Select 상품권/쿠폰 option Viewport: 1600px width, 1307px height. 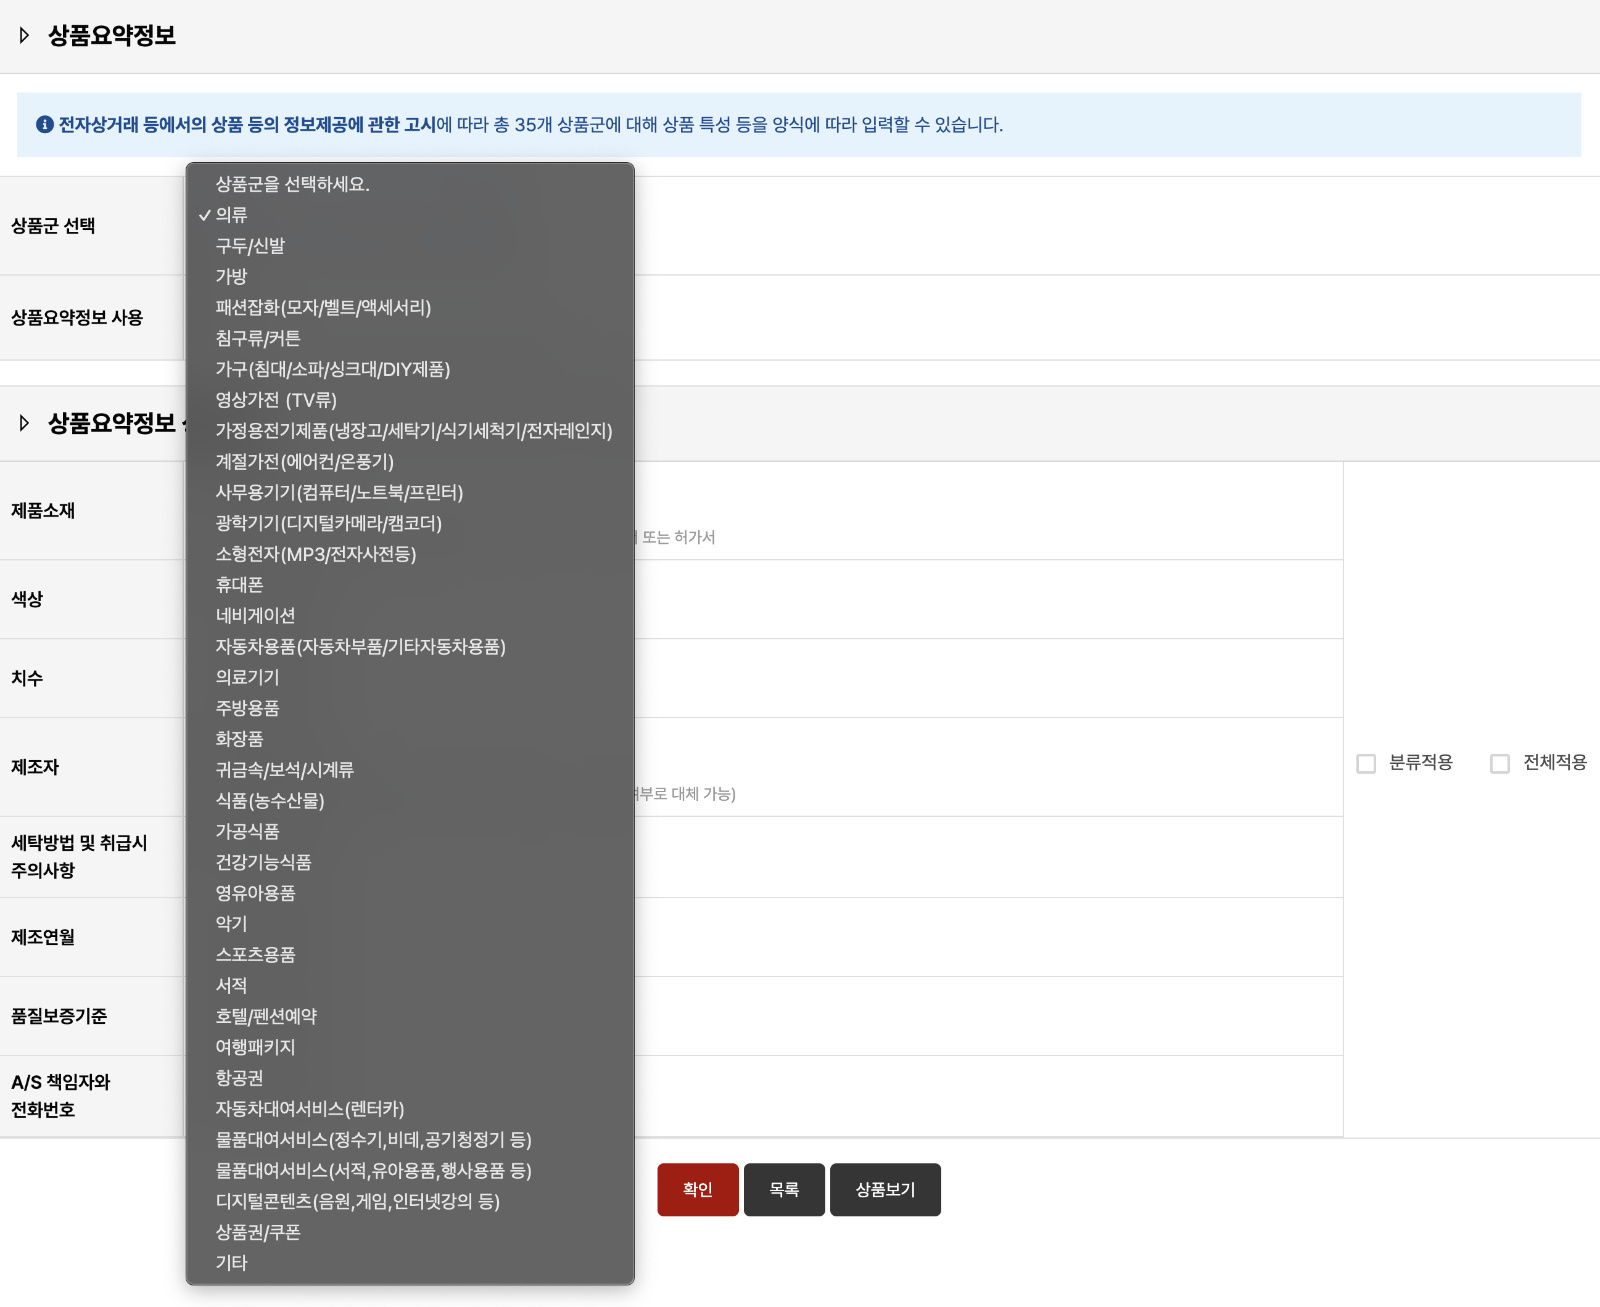[410, 1232]
